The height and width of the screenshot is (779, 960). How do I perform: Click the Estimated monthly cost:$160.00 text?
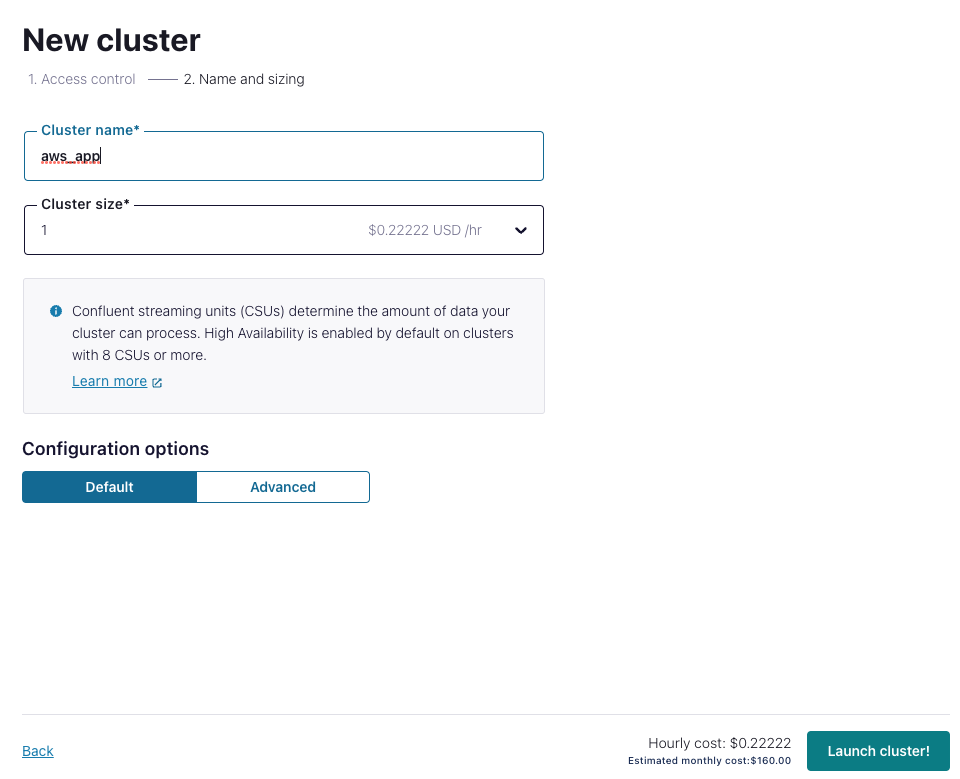(x=709, y=761)
